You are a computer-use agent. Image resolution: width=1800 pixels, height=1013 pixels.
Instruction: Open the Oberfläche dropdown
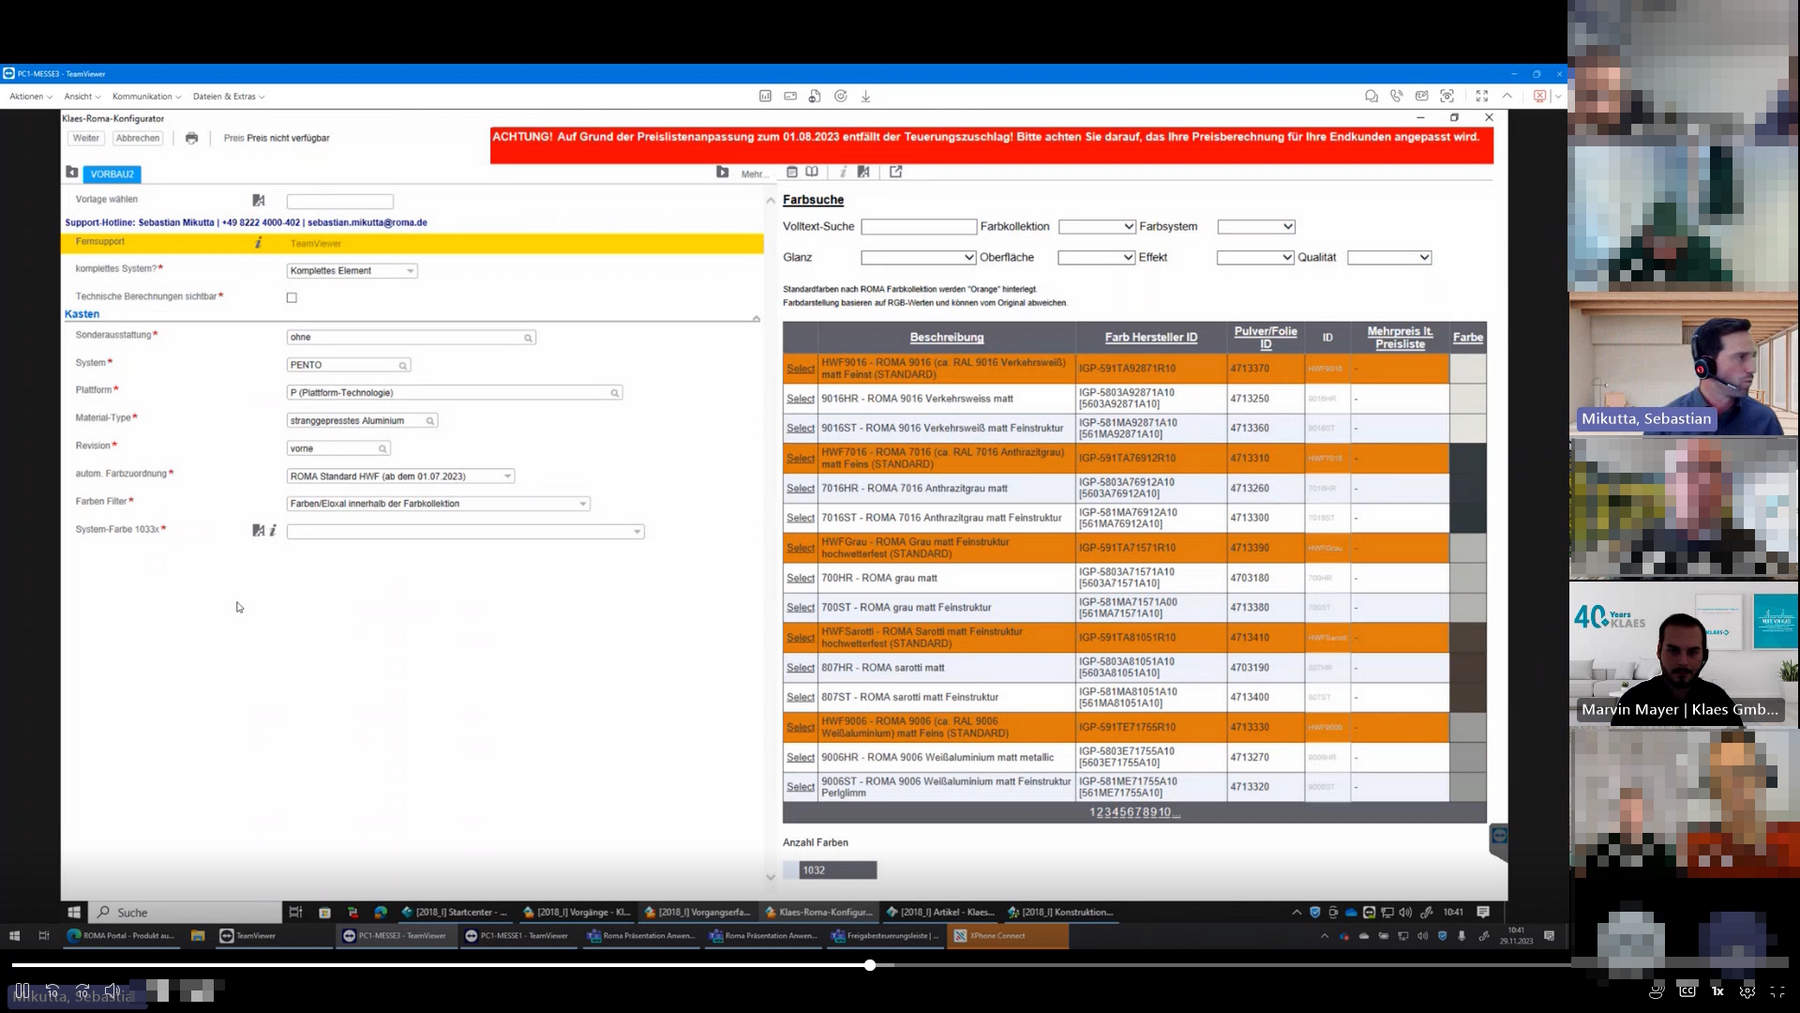(x=1096, y=258)
